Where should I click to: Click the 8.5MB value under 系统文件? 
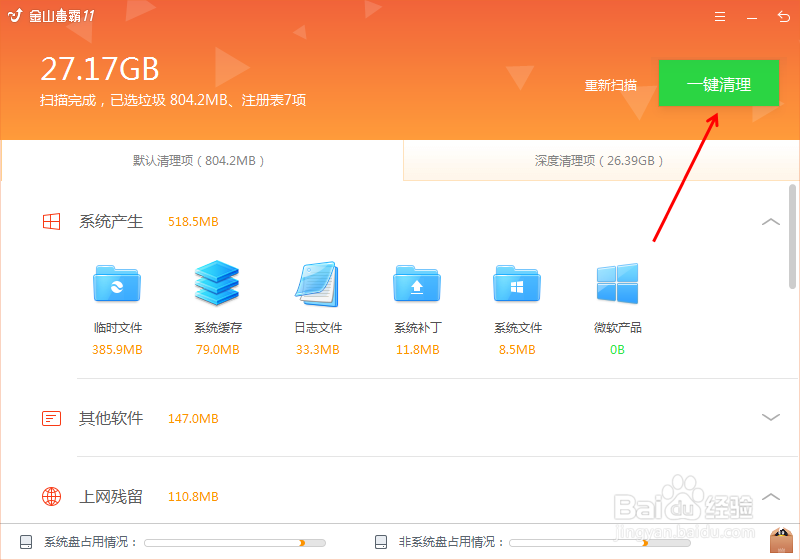coord(517,350)
